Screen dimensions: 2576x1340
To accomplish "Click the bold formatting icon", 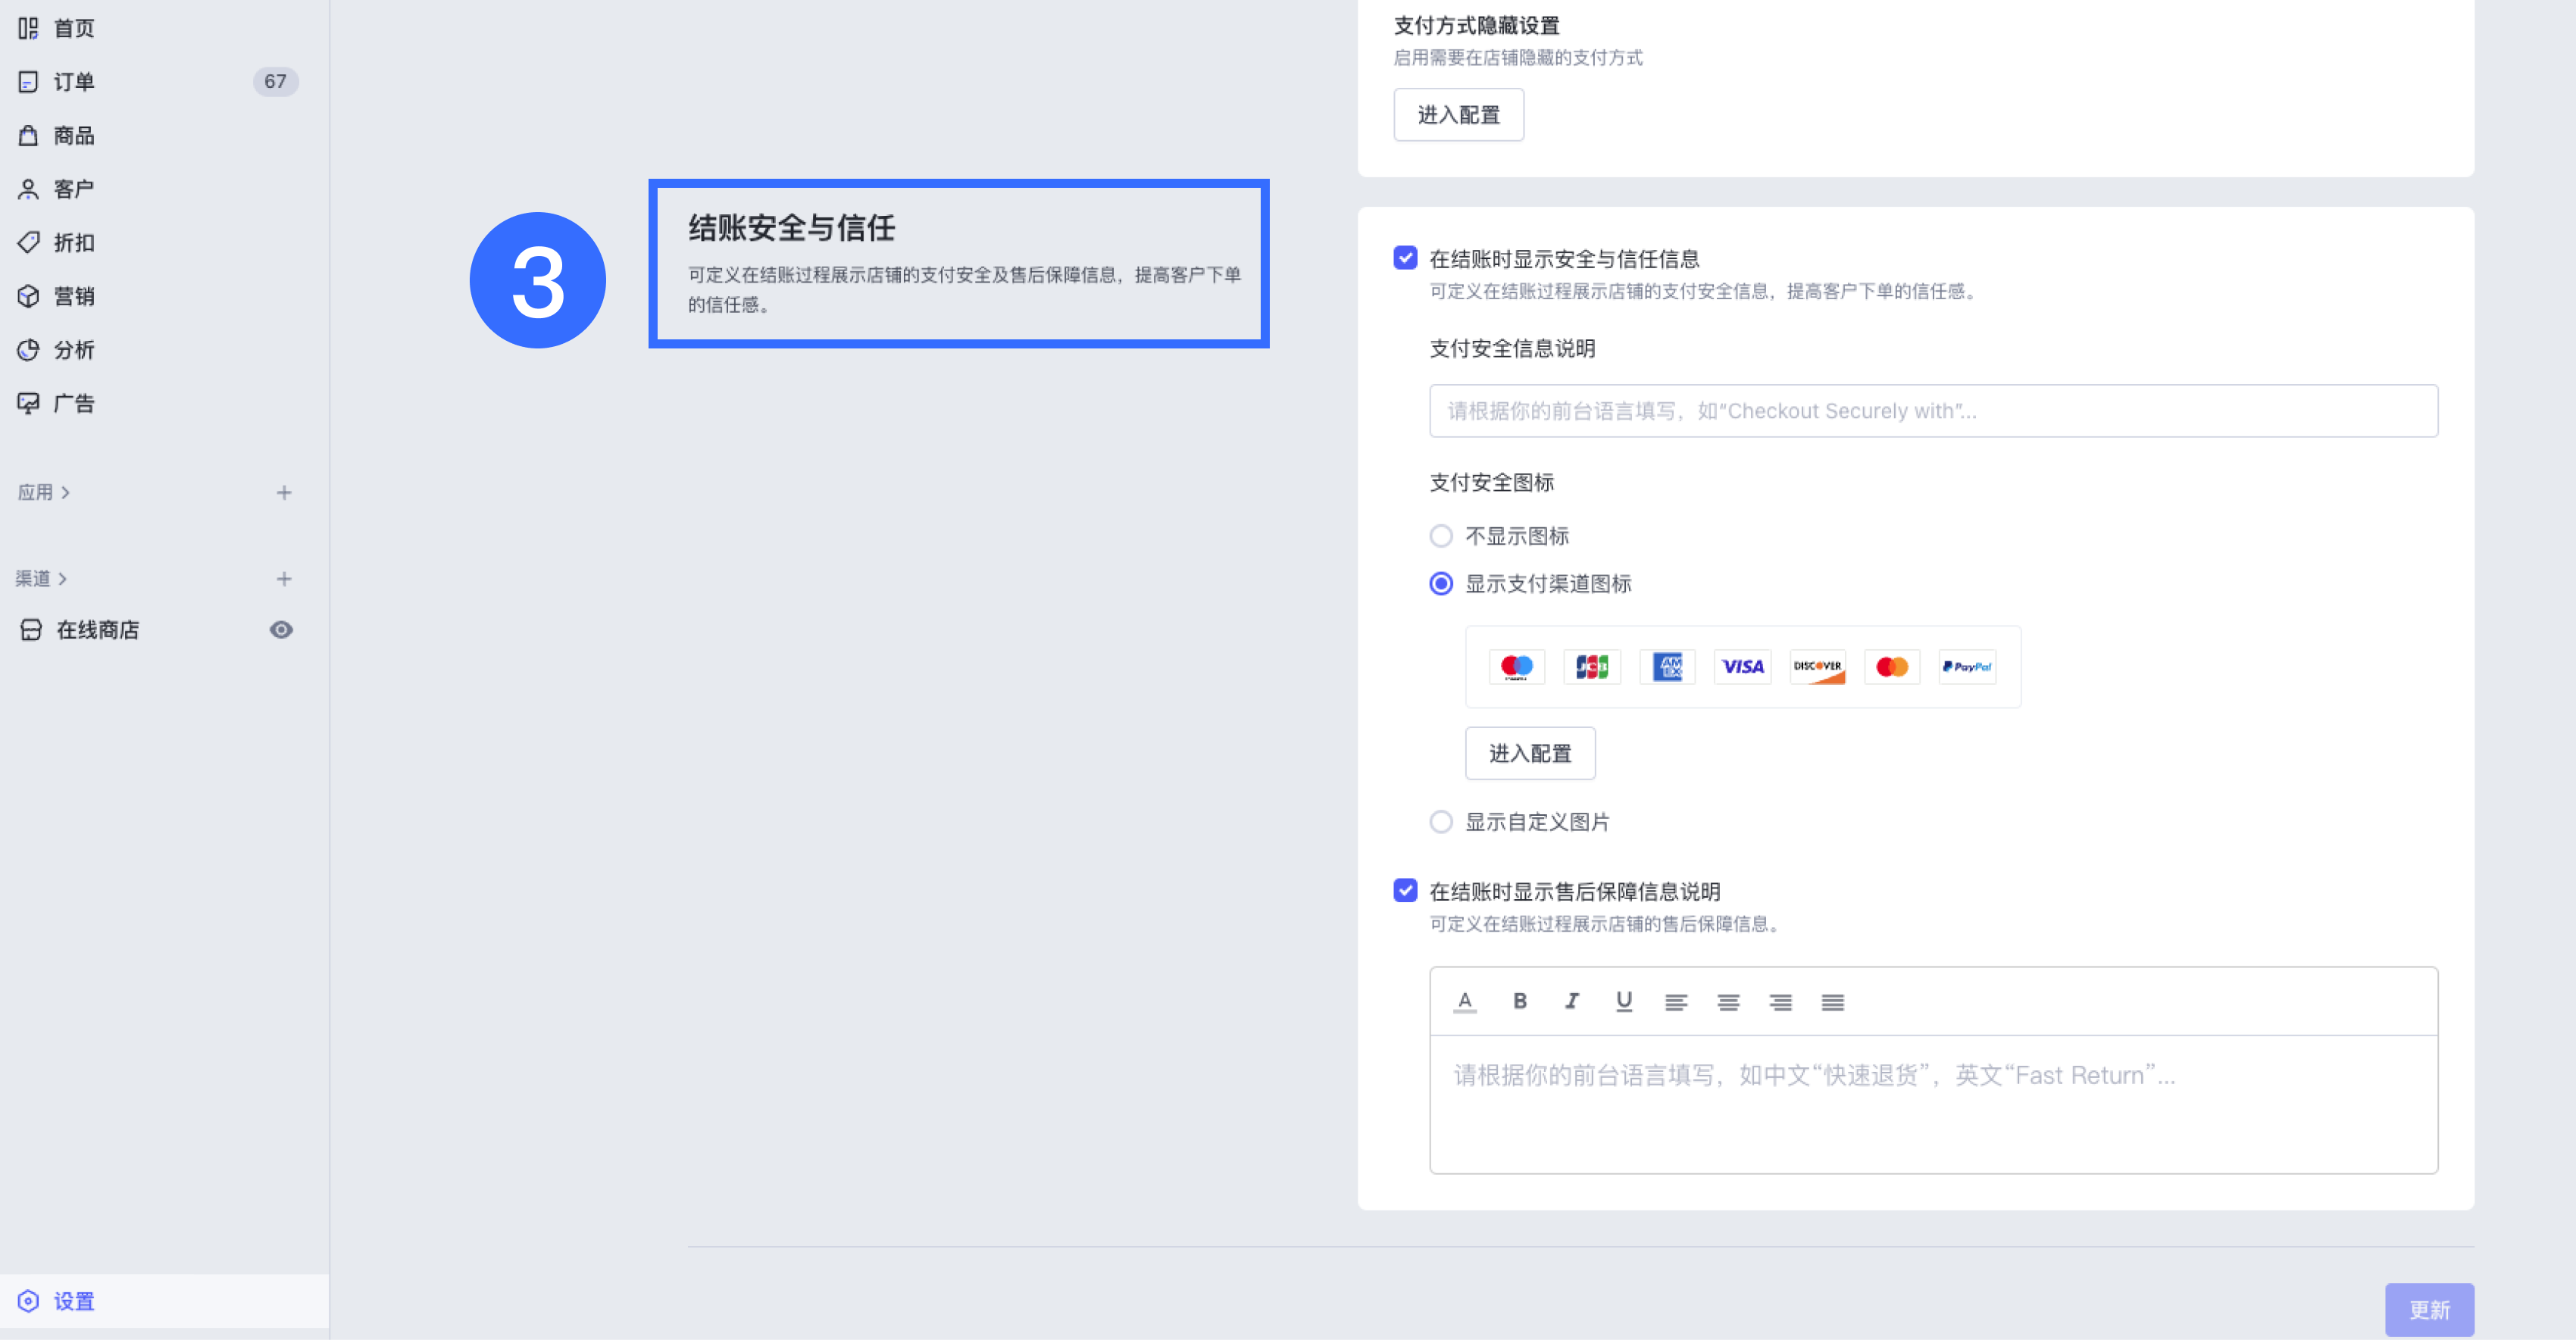I will pos(1519,1001).
